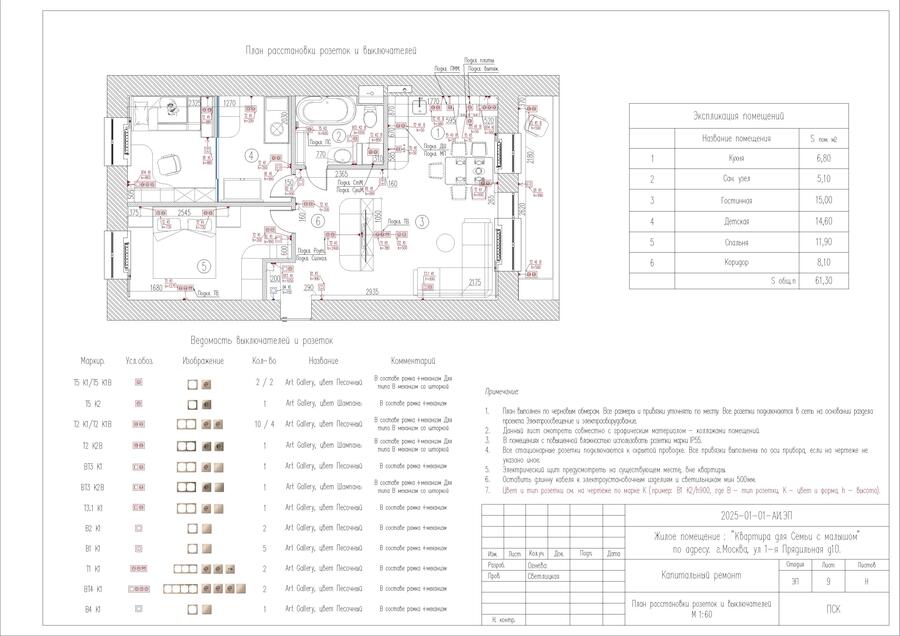Select the office chair in the children's room

pos(168,164)
